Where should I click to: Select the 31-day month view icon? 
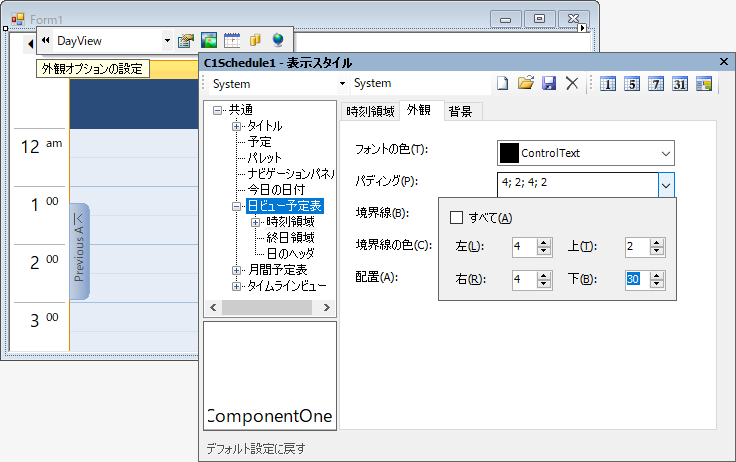click(680, 84)
